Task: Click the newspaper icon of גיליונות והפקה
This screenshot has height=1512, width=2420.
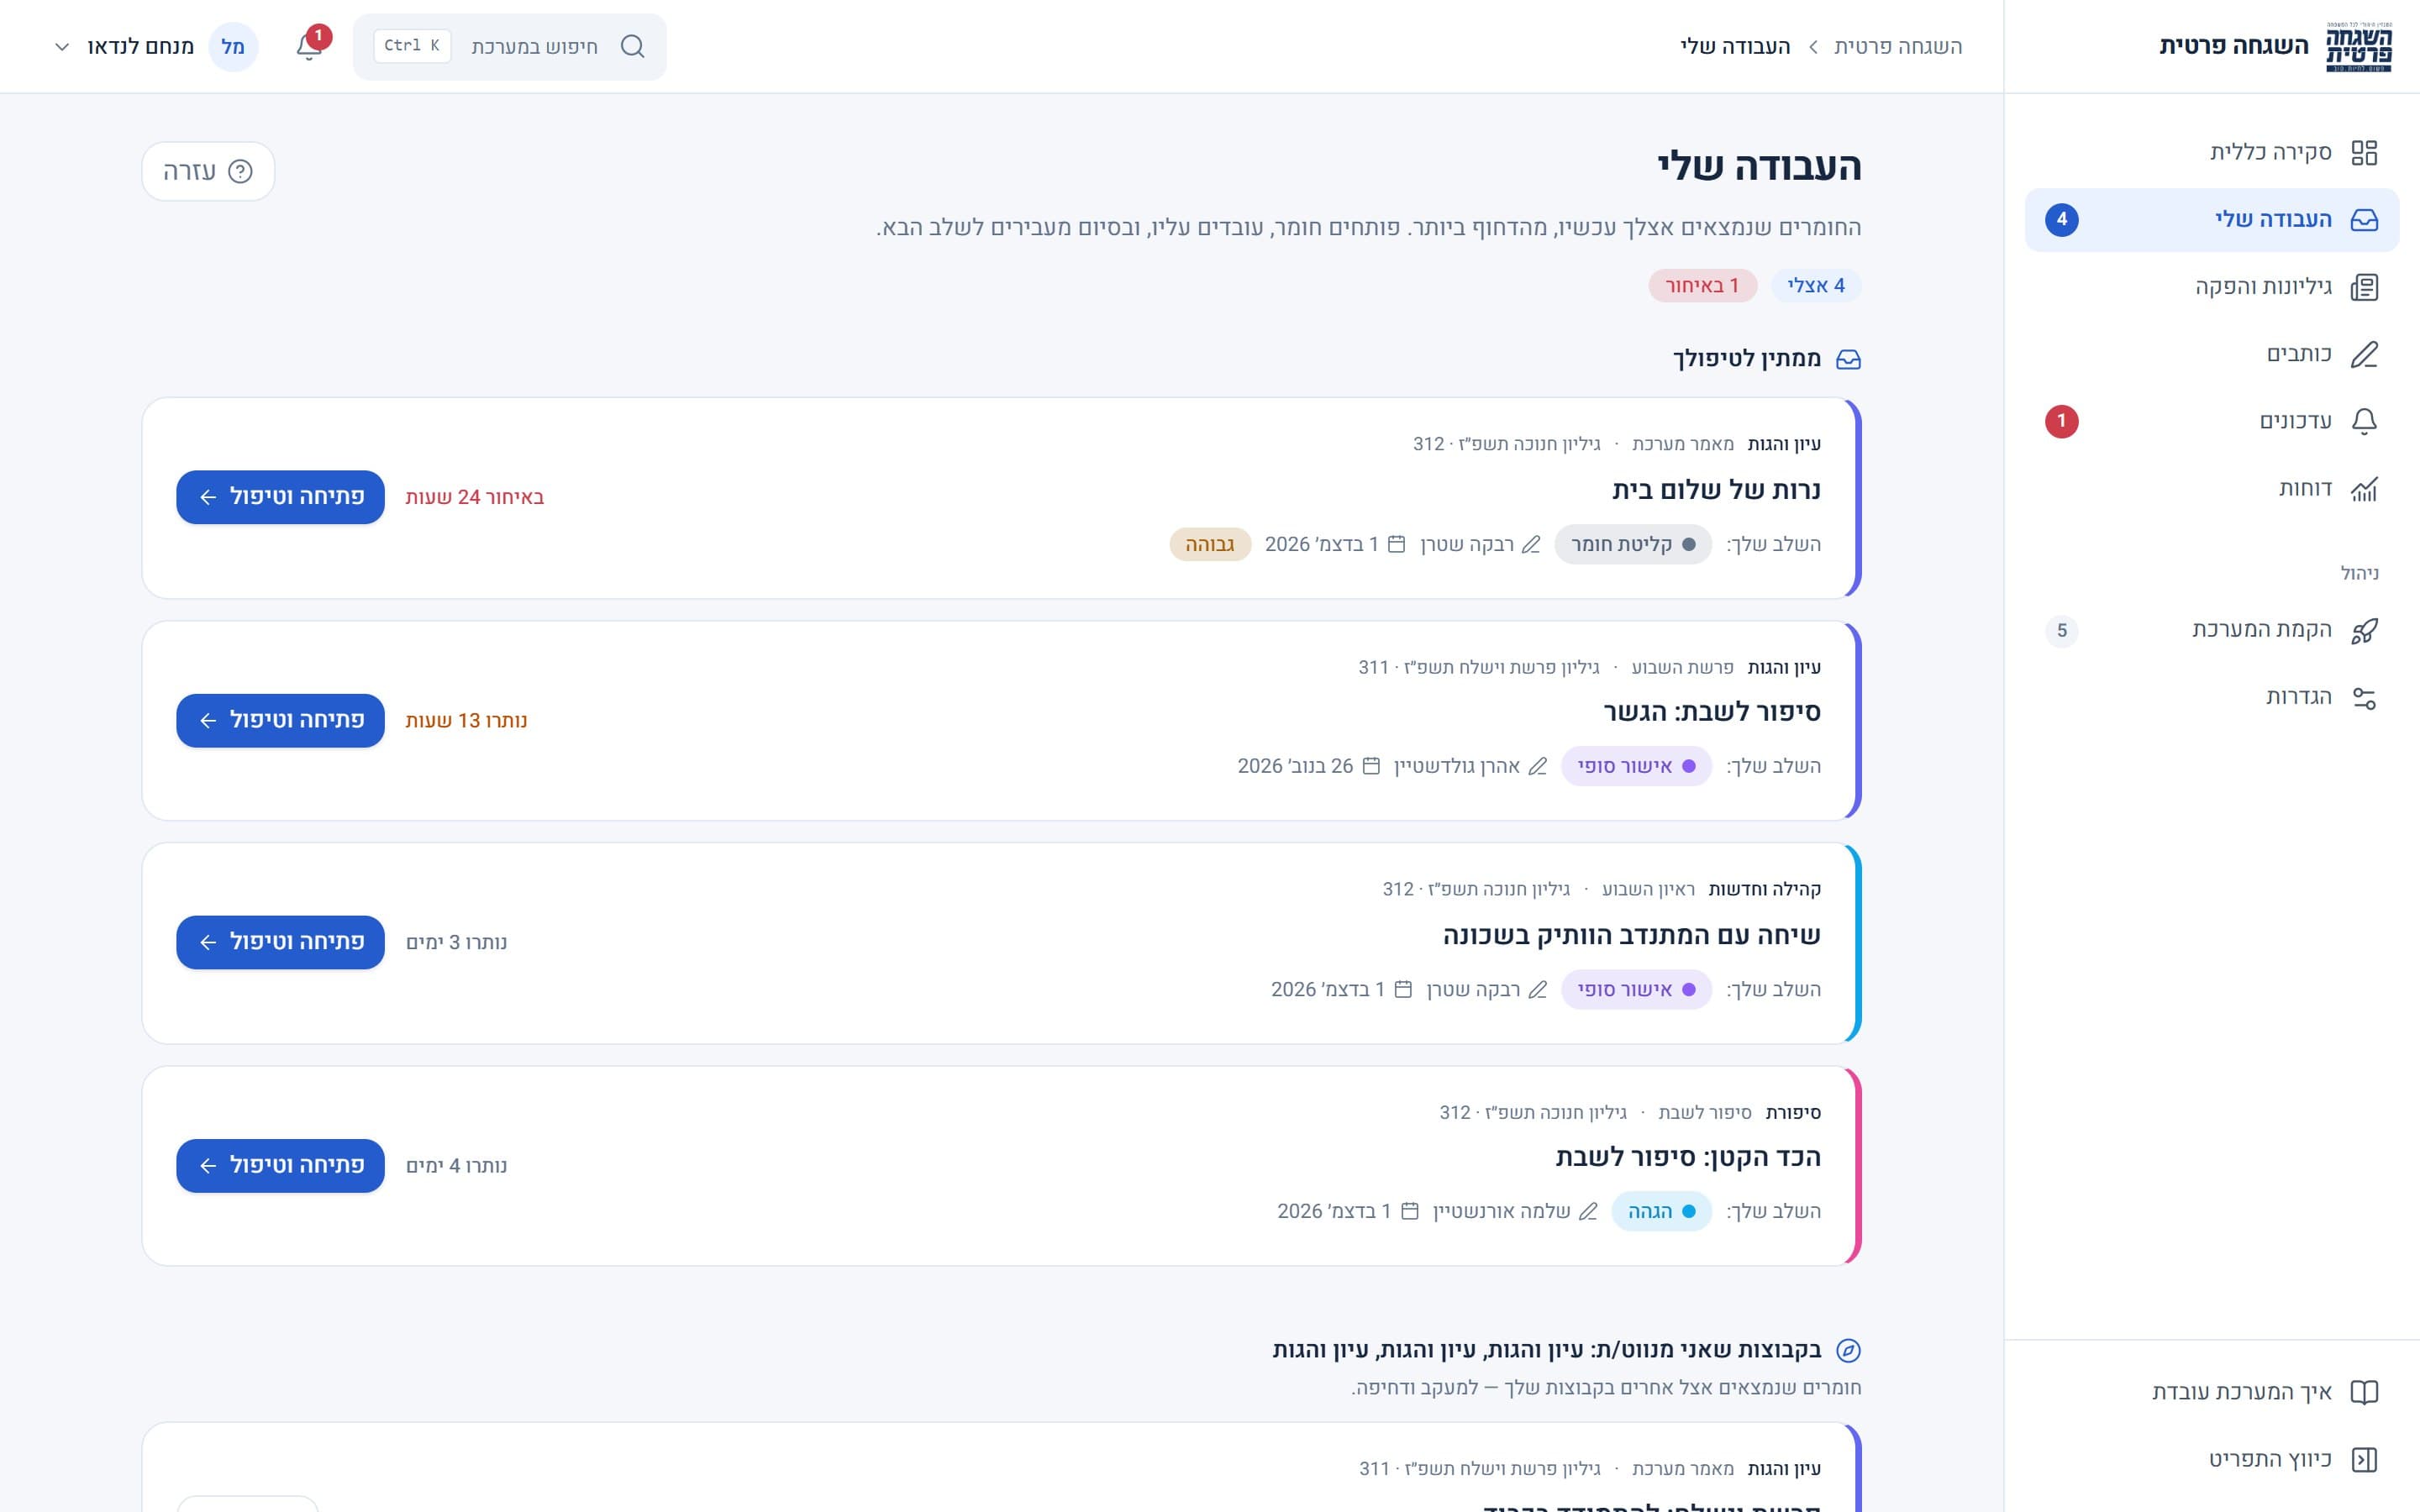Action: (2364, 287)
